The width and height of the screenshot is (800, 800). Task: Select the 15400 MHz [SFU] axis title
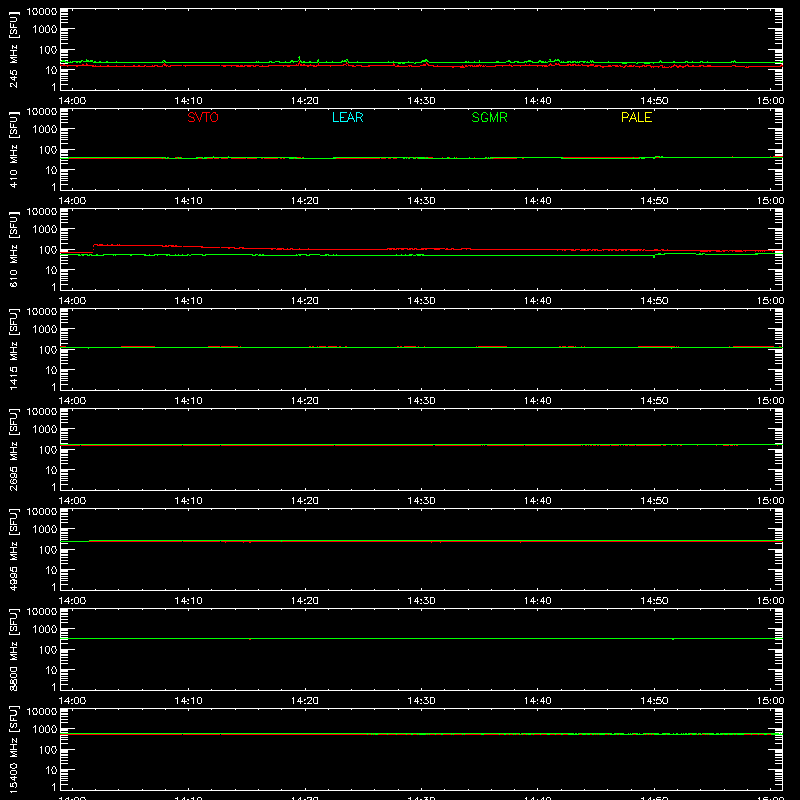tap(14, 749)
